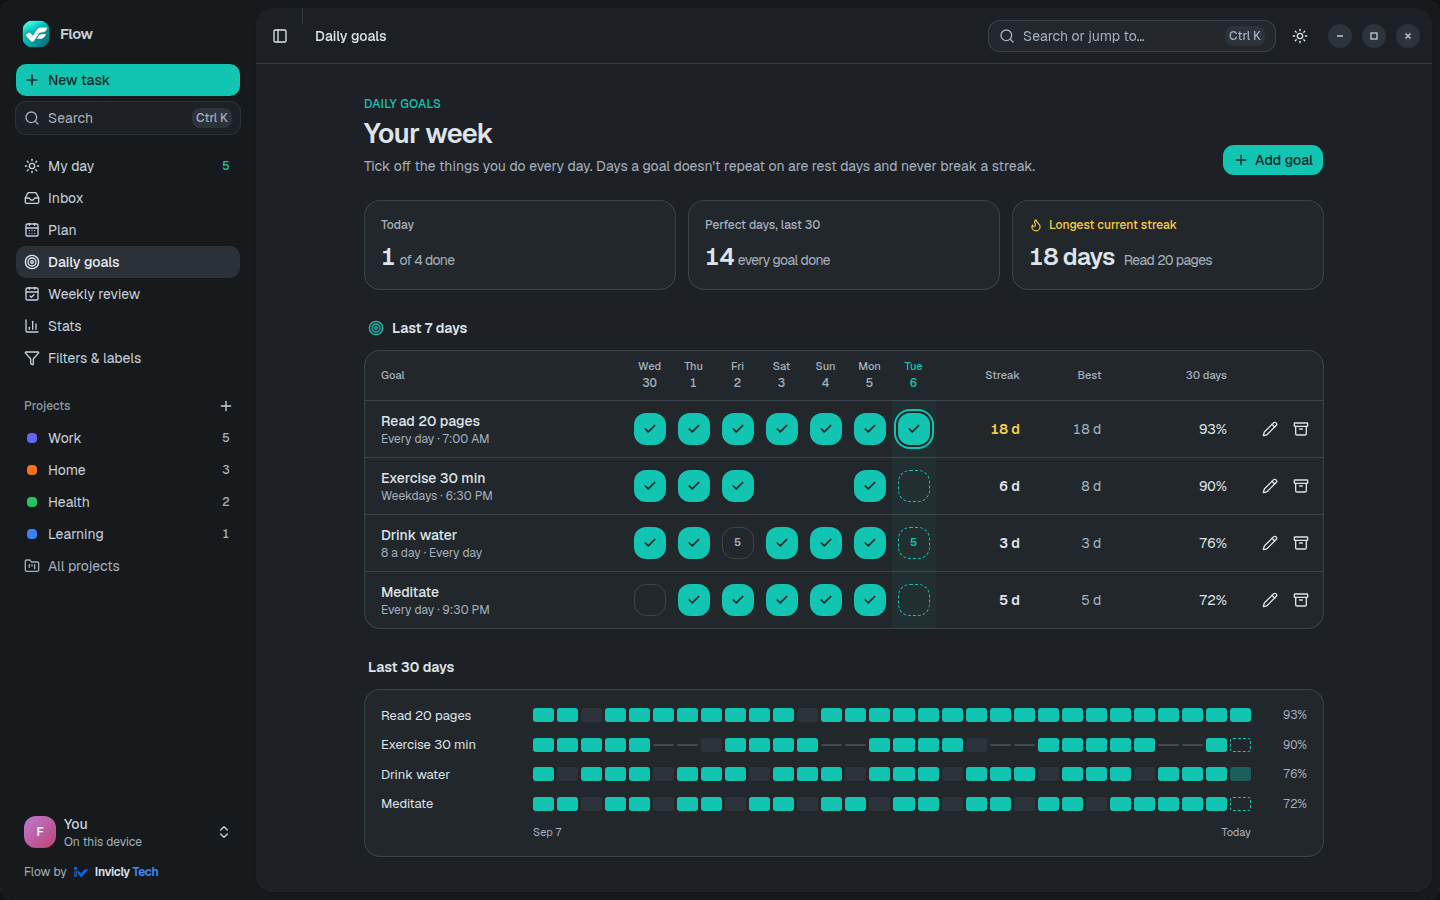This screenshot has height=900, width=1440.
Task: Toggle Meditate check for Wednesday 30
Action: click(x=650, y=600)
